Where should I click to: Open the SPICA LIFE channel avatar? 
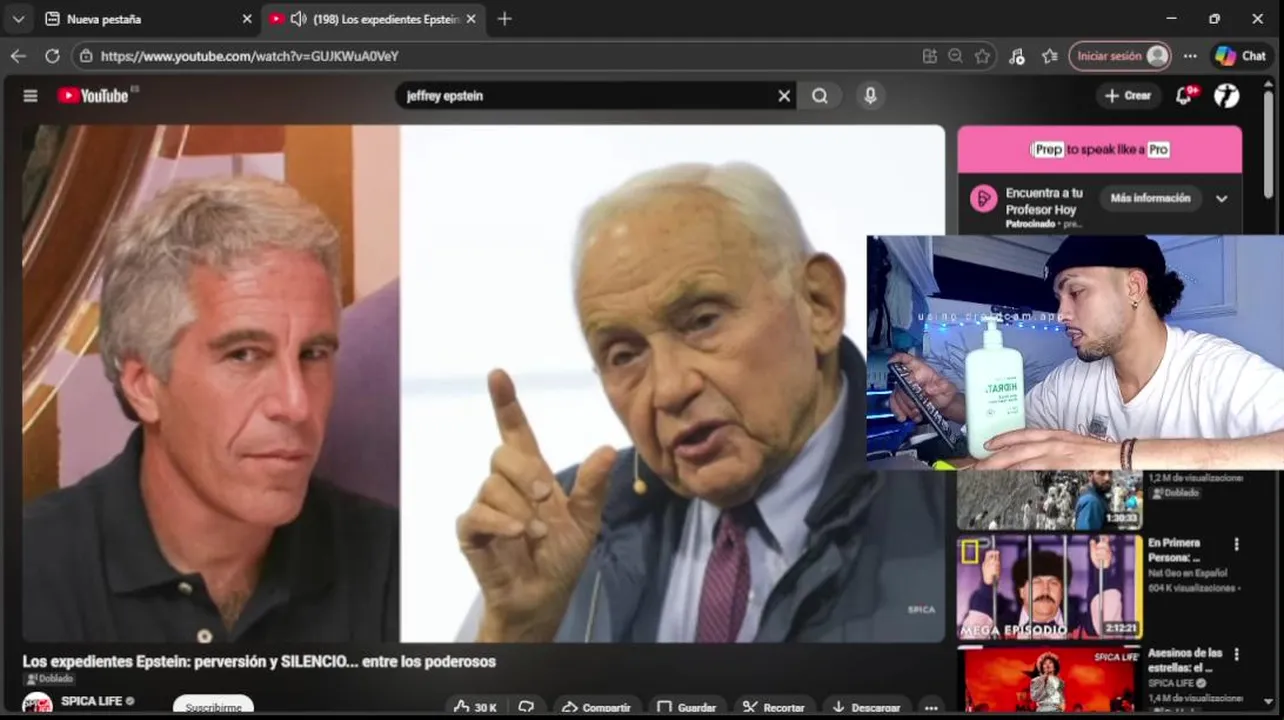pyautogui.click(x=37, y=705)
